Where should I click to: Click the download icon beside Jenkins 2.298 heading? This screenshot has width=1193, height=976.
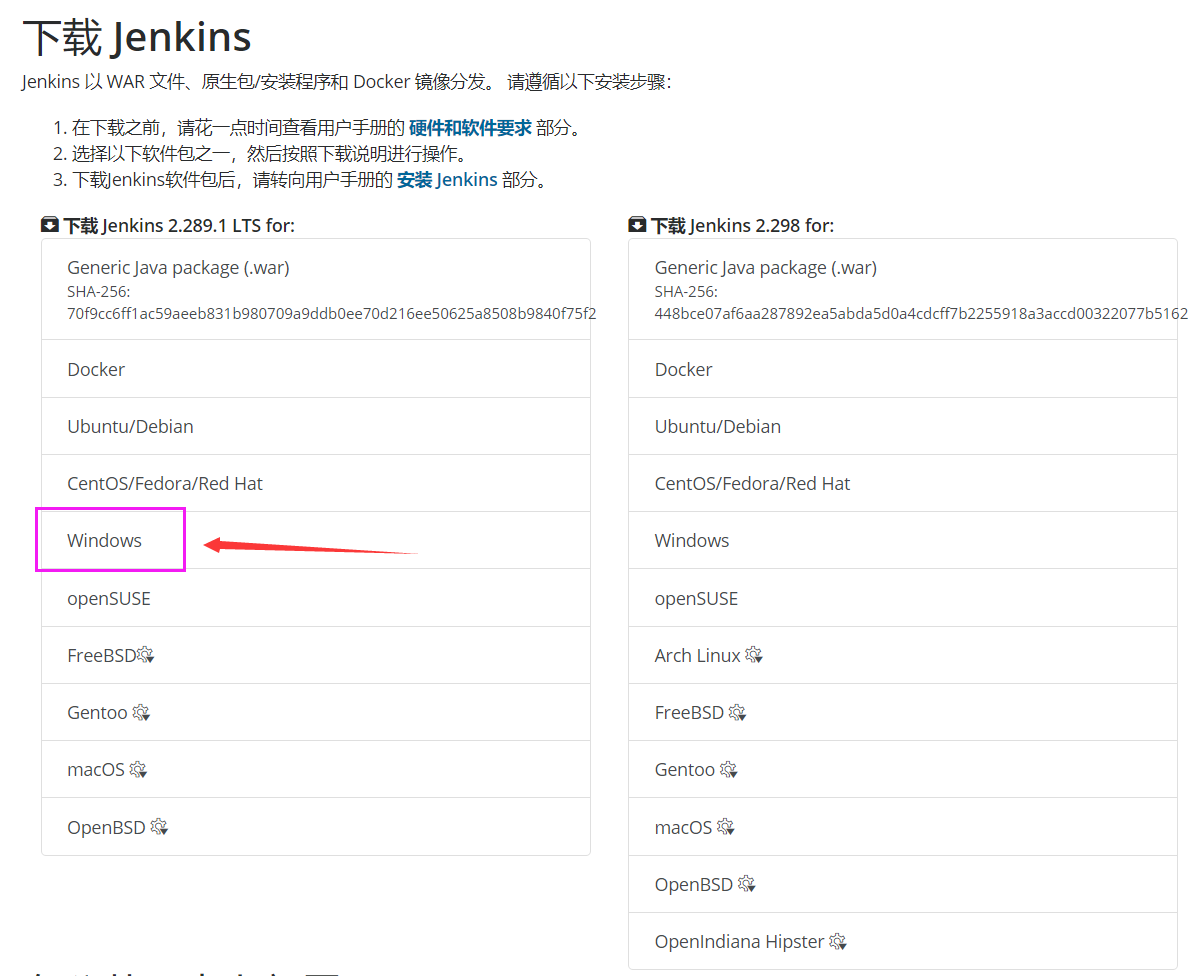coord(637,224)
